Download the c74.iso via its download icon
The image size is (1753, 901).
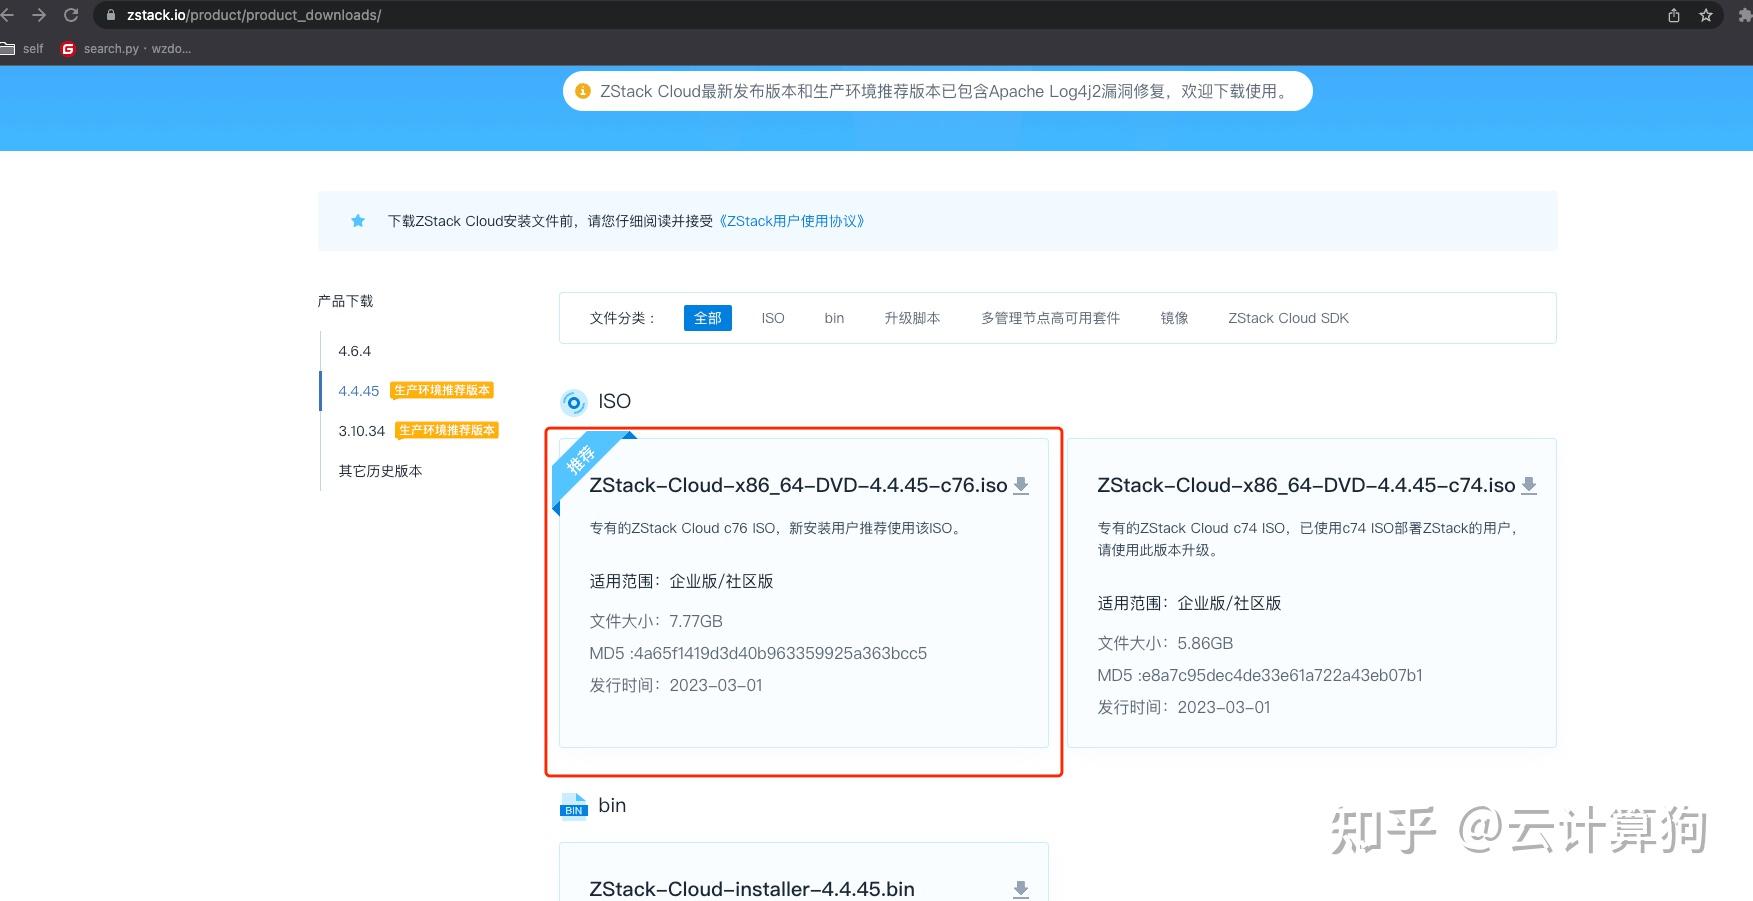pos(1529,486)
